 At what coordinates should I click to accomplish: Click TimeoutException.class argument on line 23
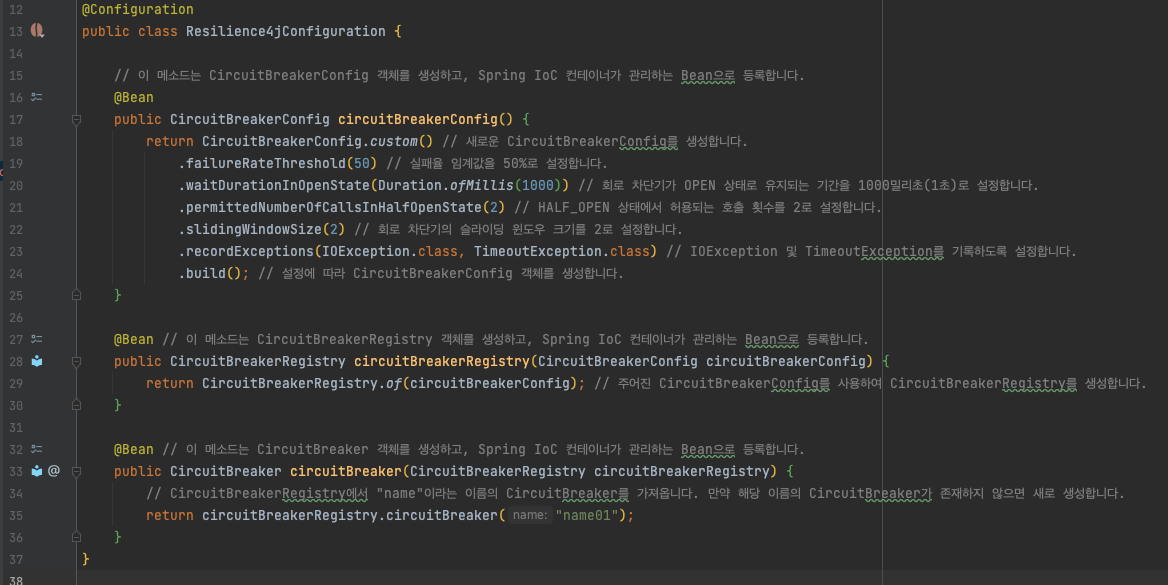pyautogui.click(x=562, y=251)
